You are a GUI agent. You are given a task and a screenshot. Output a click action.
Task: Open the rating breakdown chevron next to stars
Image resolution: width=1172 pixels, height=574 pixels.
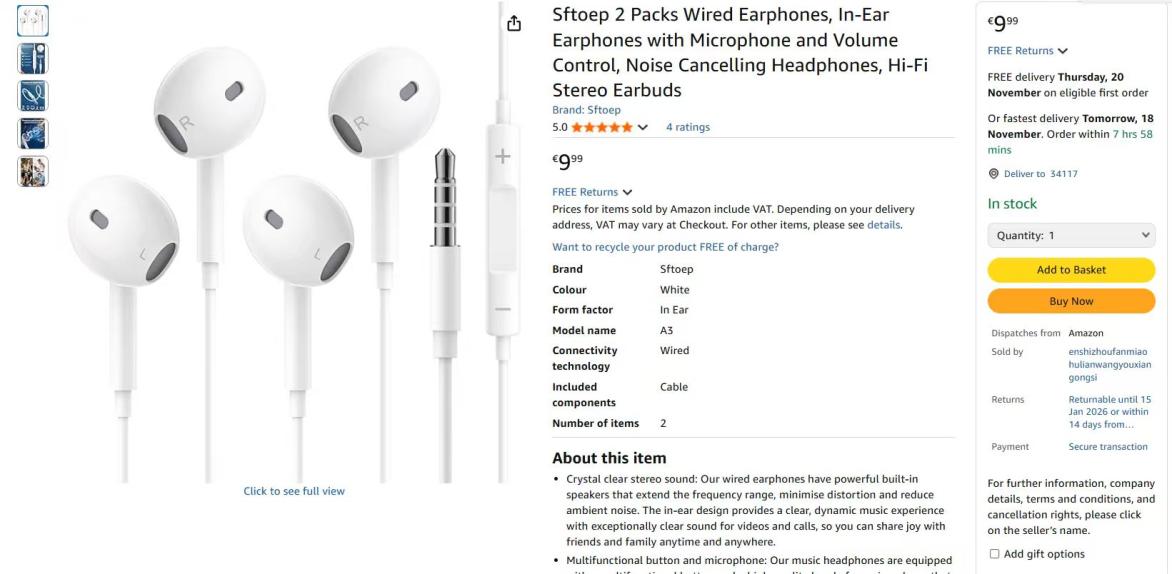pos(642,127)
